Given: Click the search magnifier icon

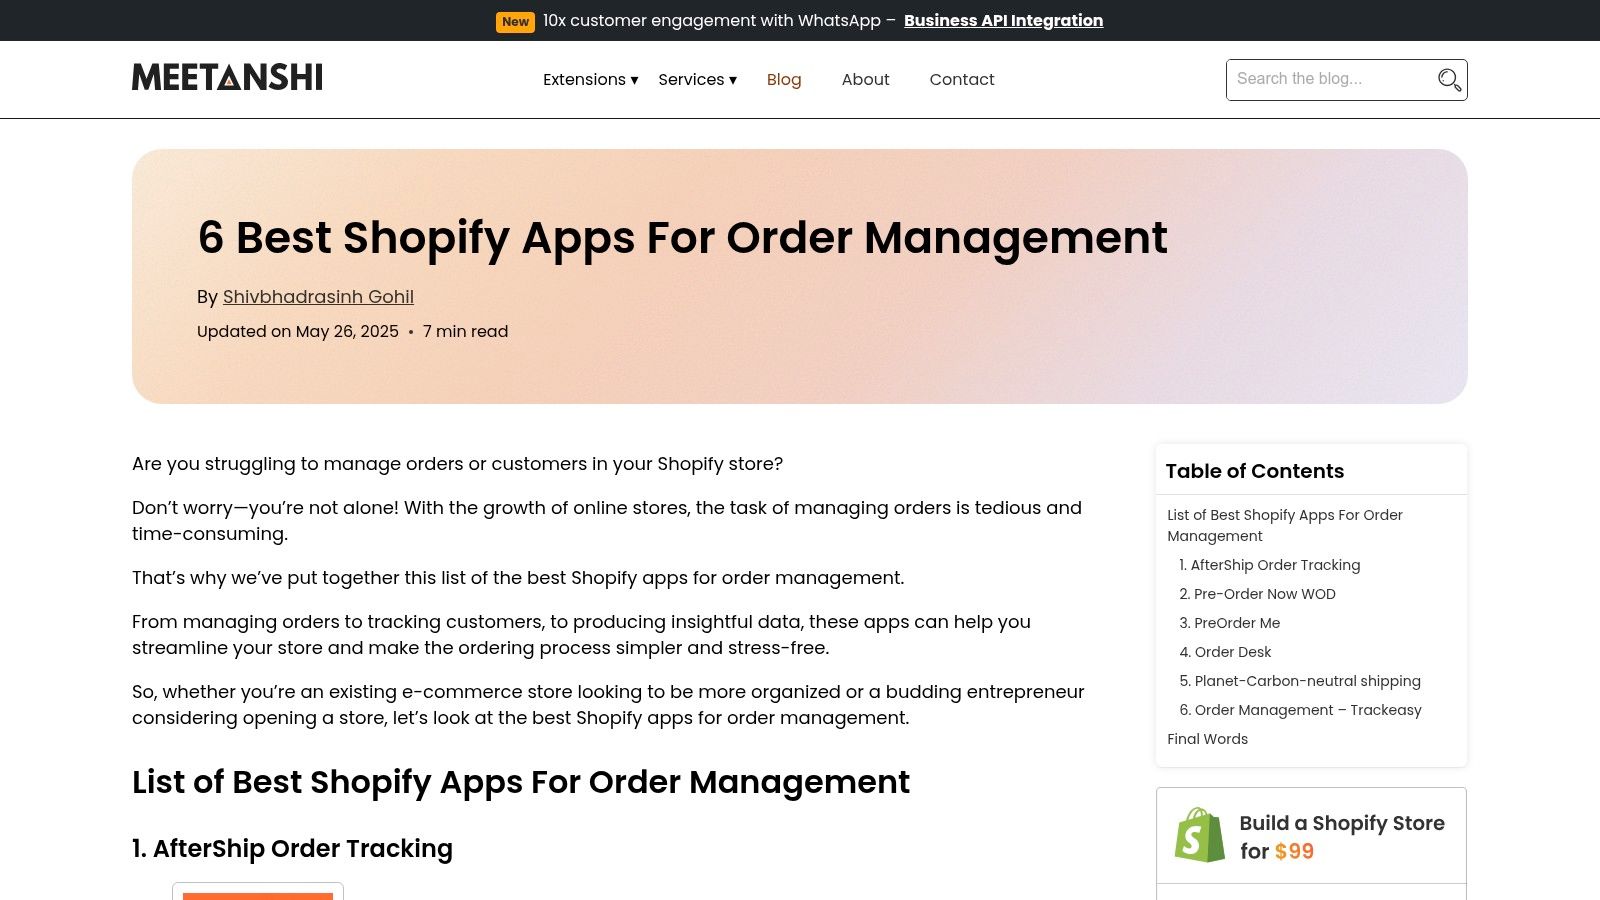Looking at the screenshot, I should [x=1449, y=80].
